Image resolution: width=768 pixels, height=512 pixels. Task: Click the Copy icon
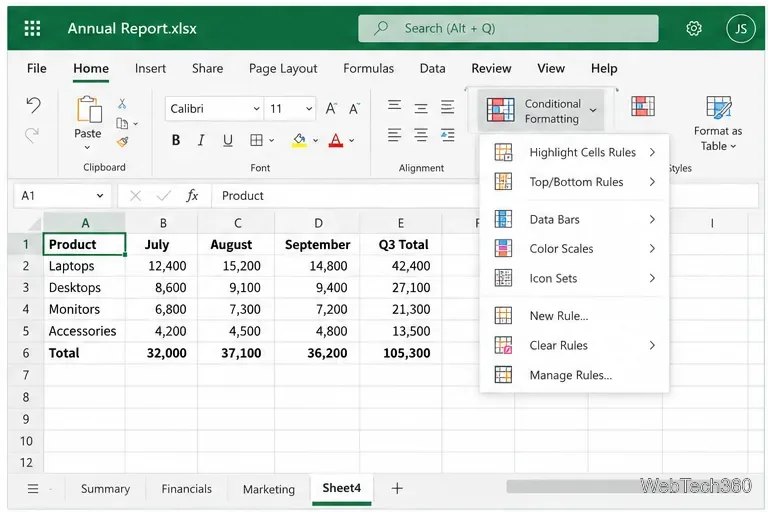click(122, 123)
